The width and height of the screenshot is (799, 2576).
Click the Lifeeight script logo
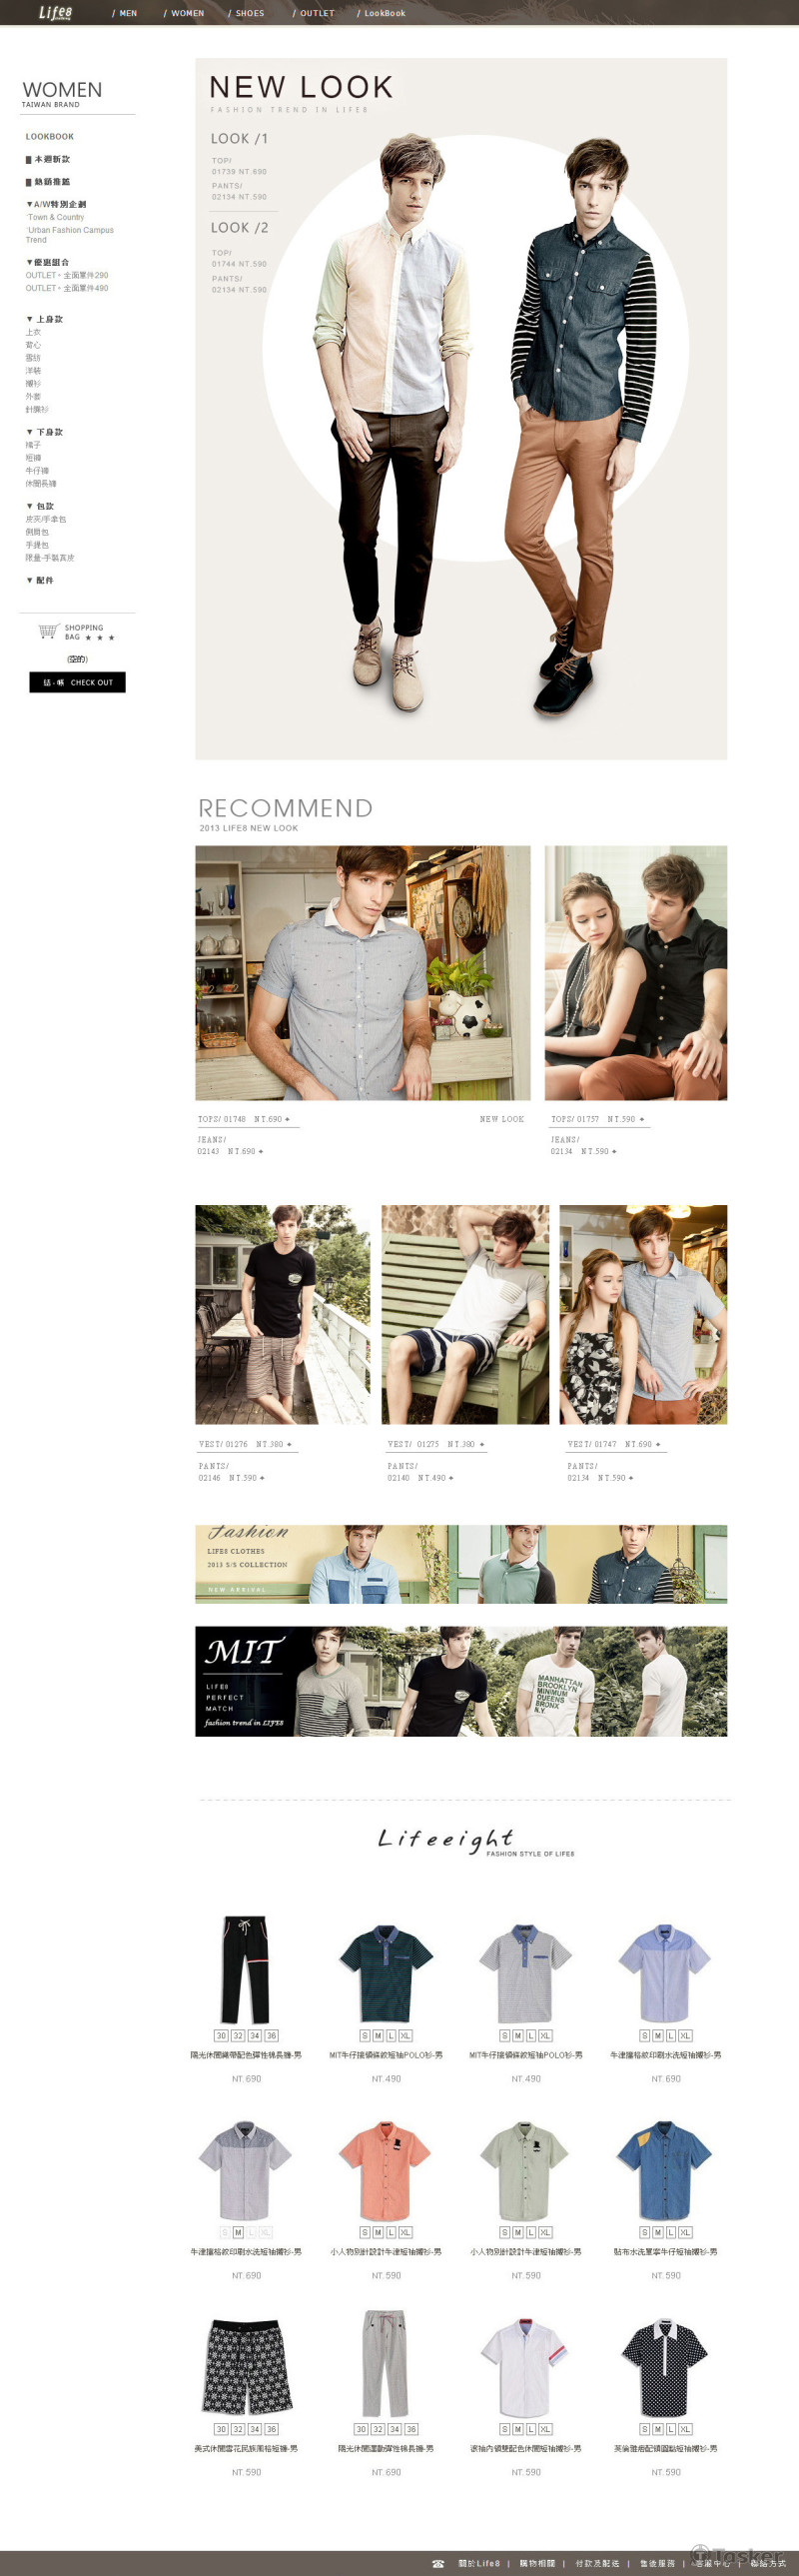[445, 1838]
